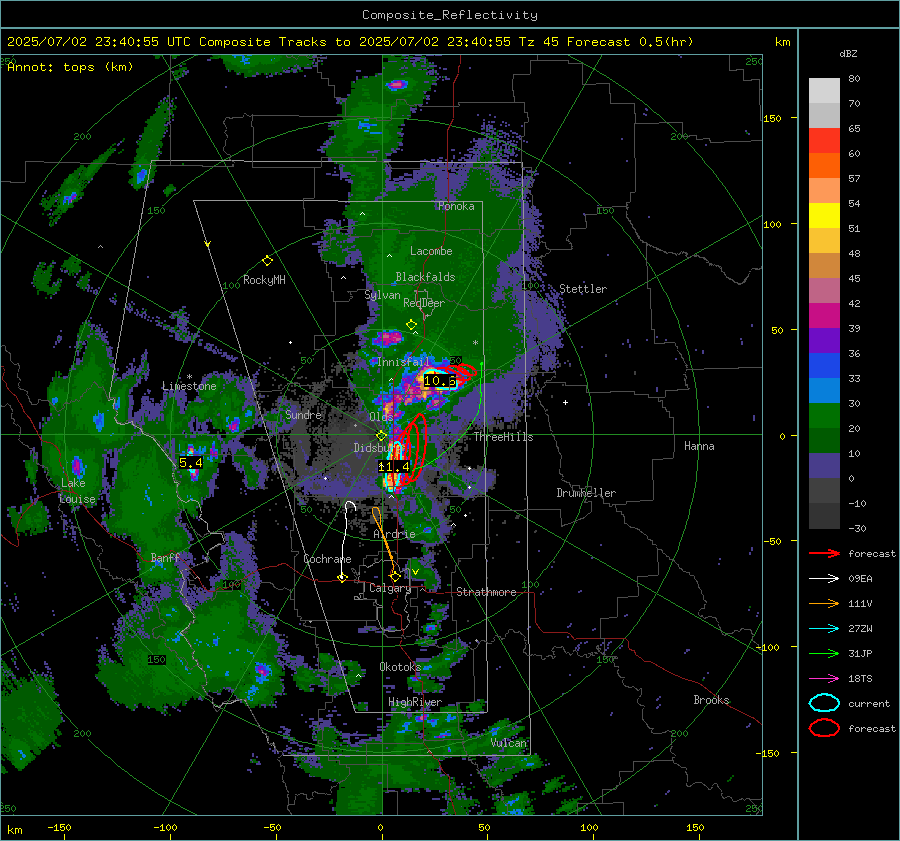Click the 10.6 storm top label
900x841 pixels.
point(440,381)
